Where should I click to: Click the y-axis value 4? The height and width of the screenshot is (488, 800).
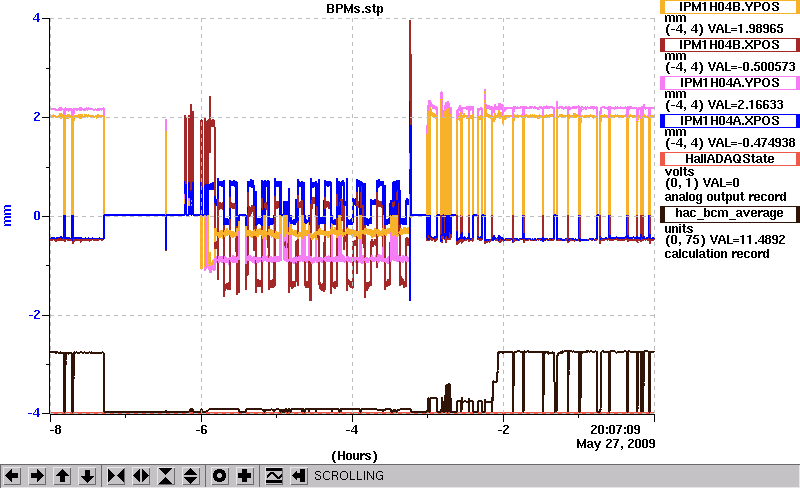[x=36, y=18]
